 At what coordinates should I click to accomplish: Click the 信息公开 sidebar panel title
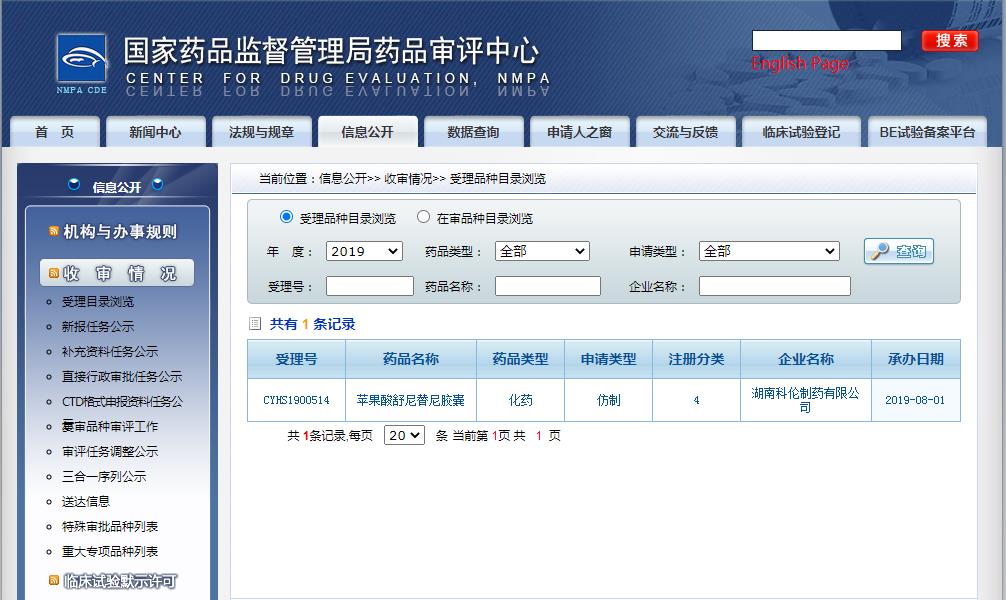click(116, 187)
